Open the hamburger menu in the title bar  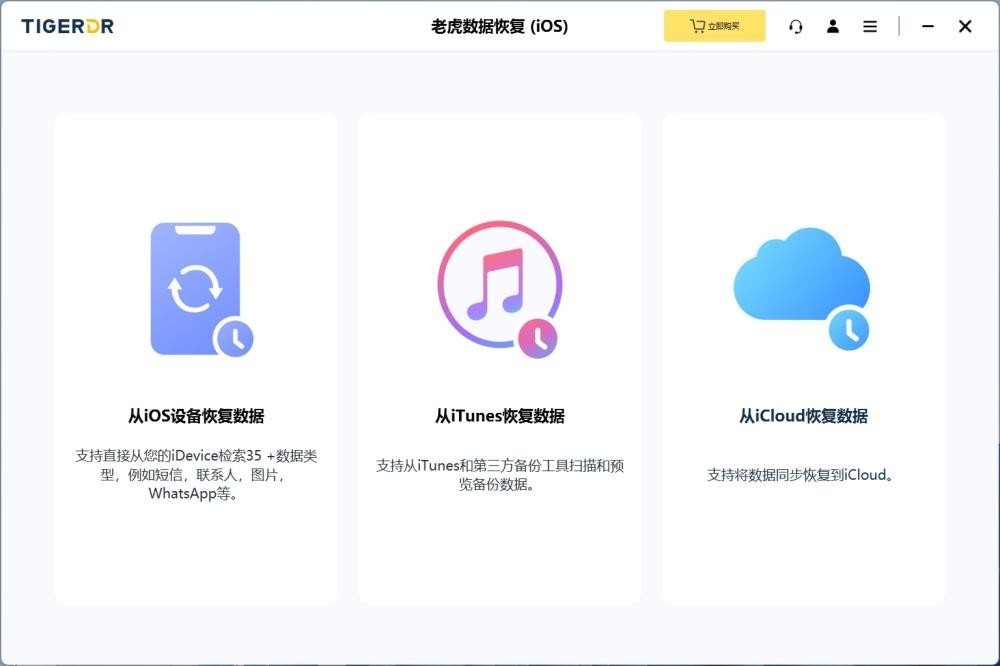[870, 27]
